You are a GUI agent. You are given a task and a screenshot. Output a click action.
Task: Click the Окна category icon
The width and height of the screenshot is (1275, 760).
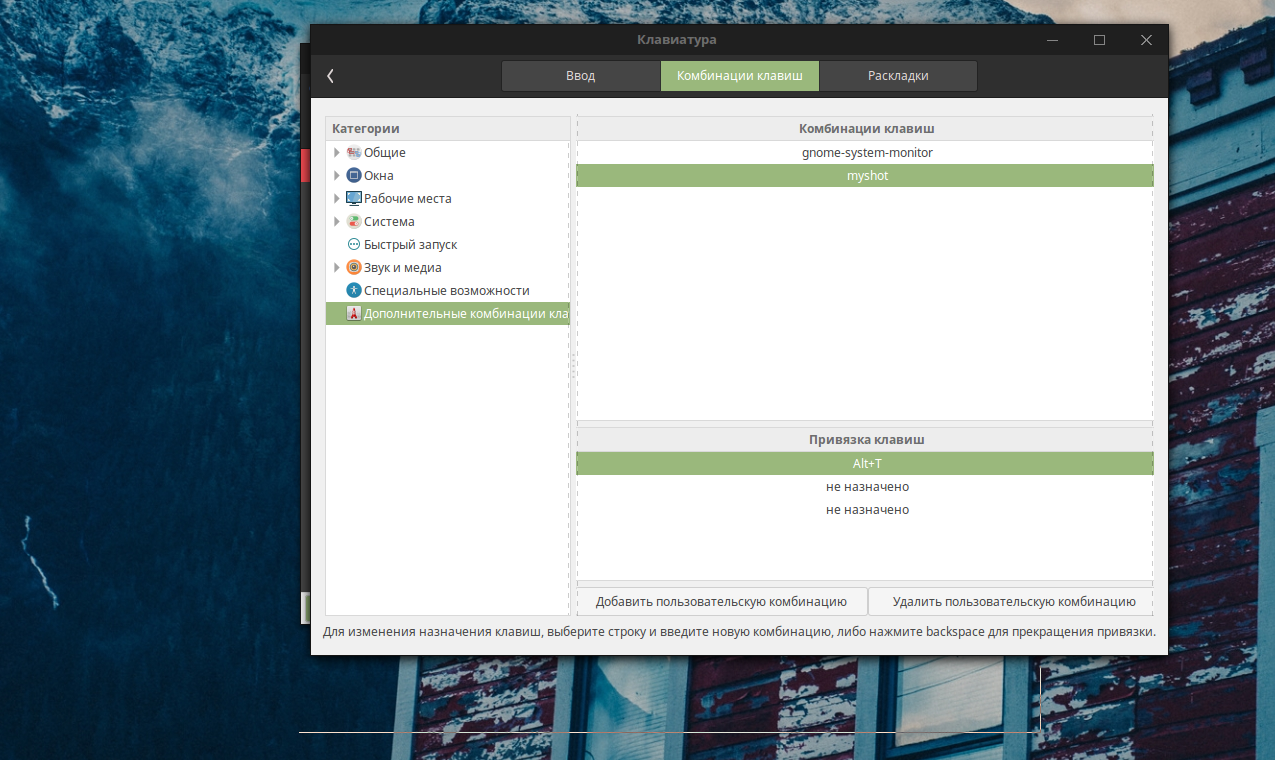click(x=354, y=176)
